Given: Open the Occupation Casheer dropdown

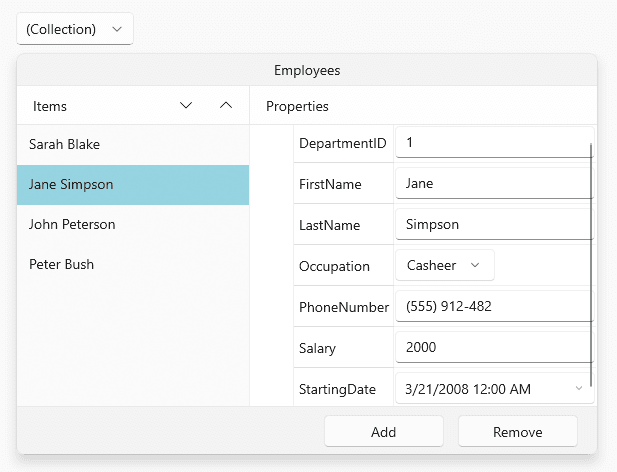Looking at the screenshot, I should click(445, 265).
